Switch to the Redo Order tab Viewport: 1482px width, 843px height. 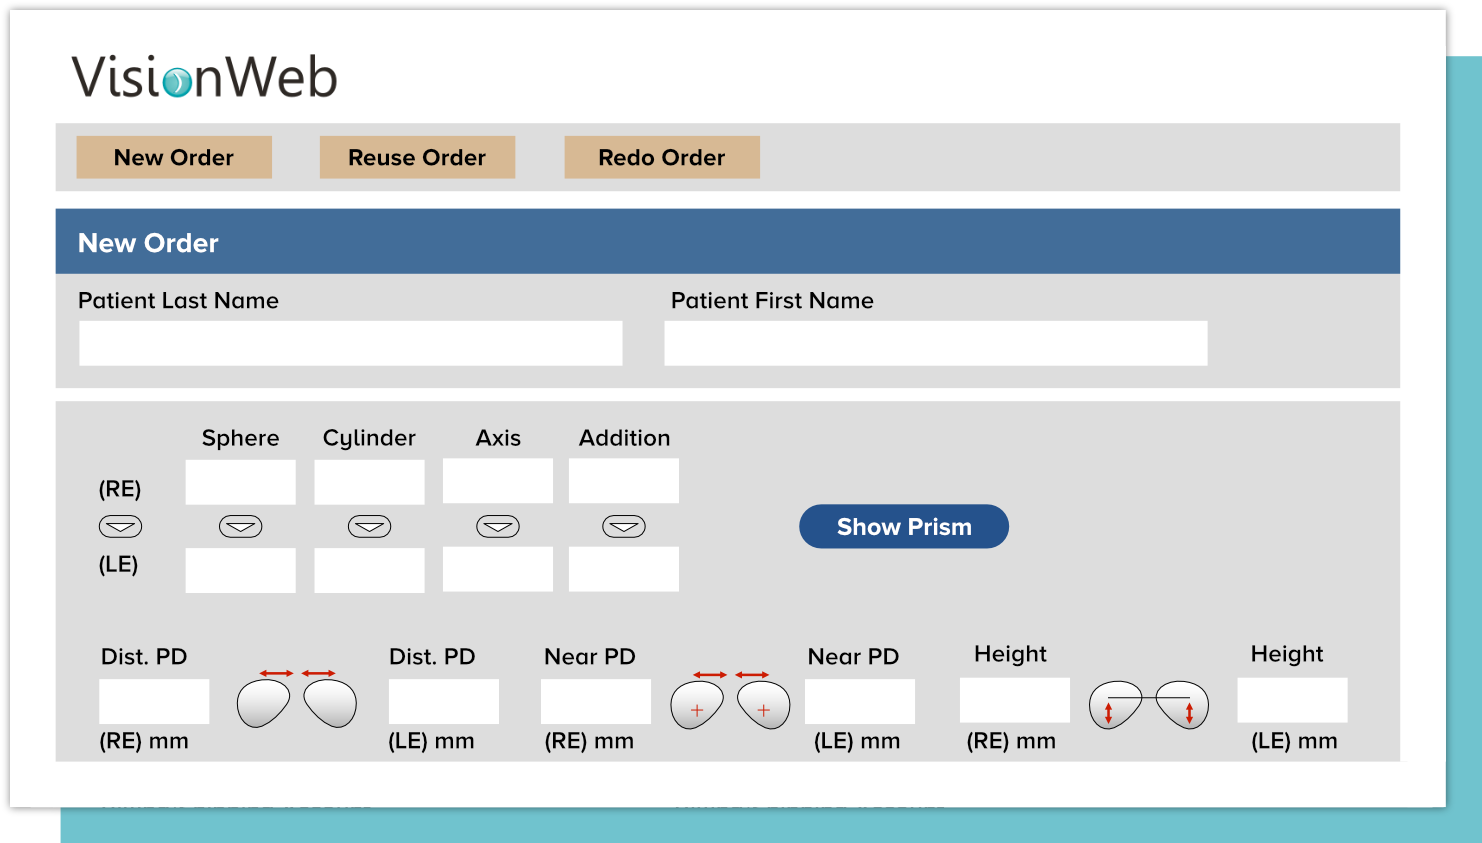coord(661,157)
